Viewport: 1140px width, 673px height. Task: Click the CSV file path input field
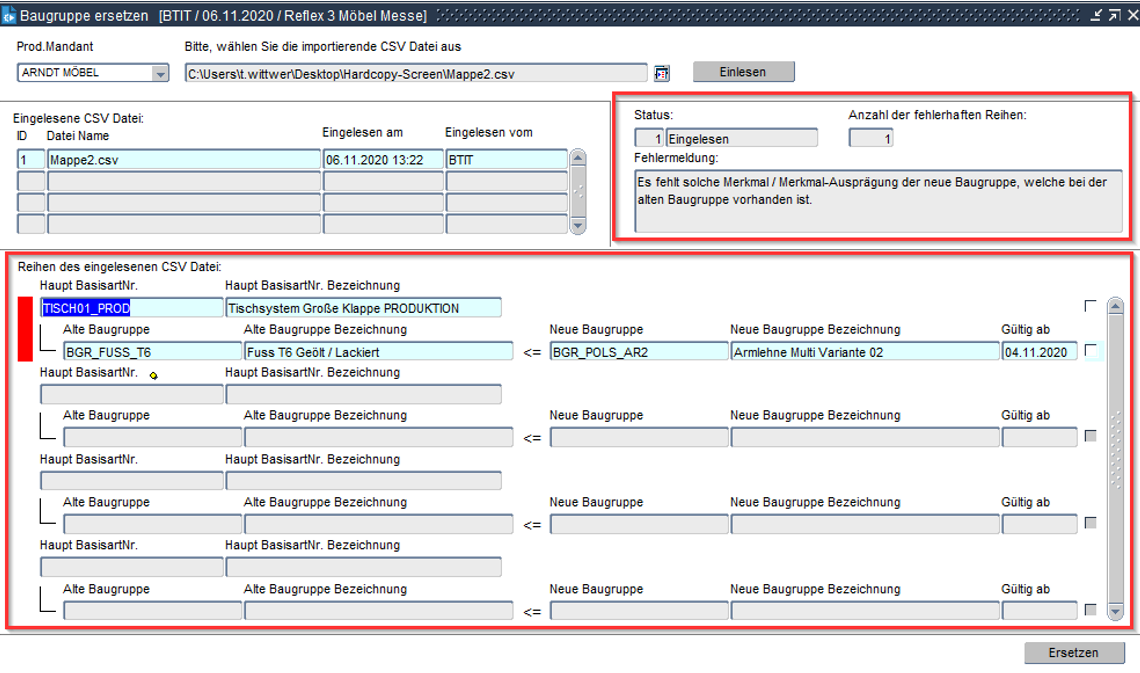(415, 73)
